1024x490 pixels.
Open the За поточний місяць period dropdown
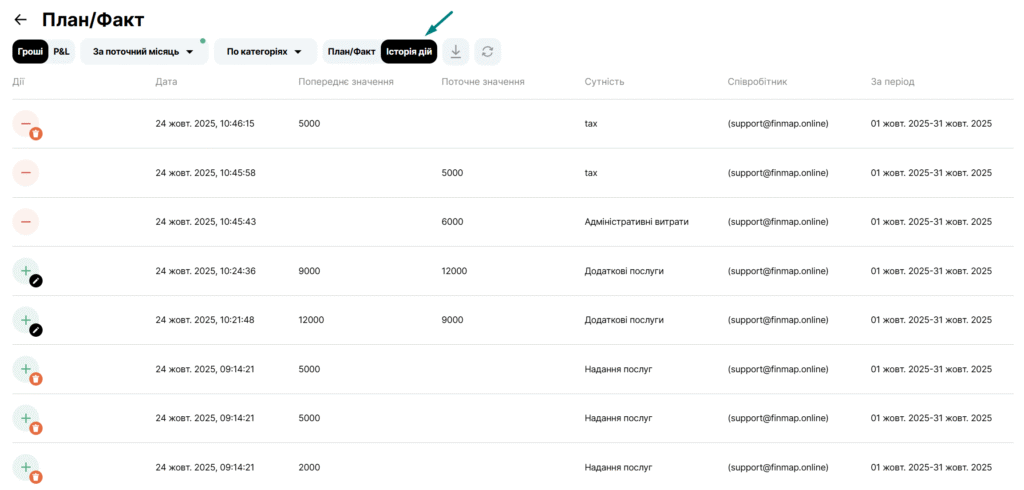tap(144, 51)
